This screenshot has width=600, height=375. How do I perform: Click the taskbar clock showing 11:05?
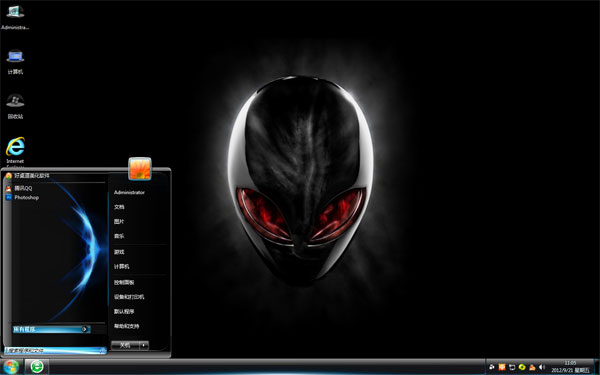pos(570,367)
